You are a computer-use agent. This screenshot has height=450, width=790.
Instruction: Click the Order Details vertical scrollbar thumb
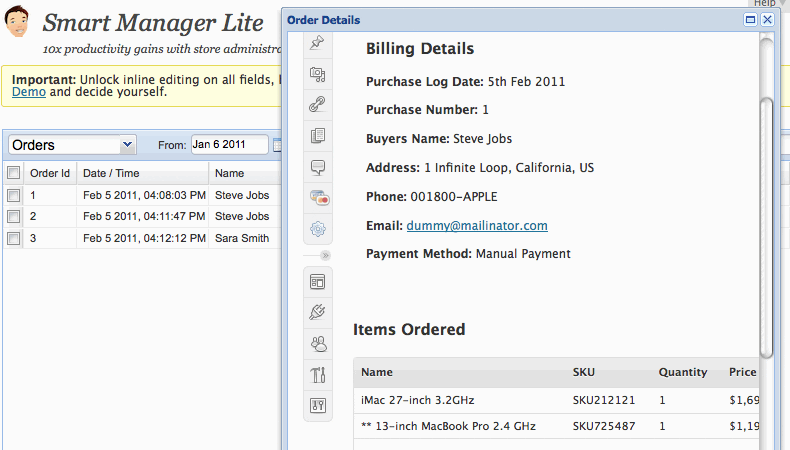click(x=766, y=228)
